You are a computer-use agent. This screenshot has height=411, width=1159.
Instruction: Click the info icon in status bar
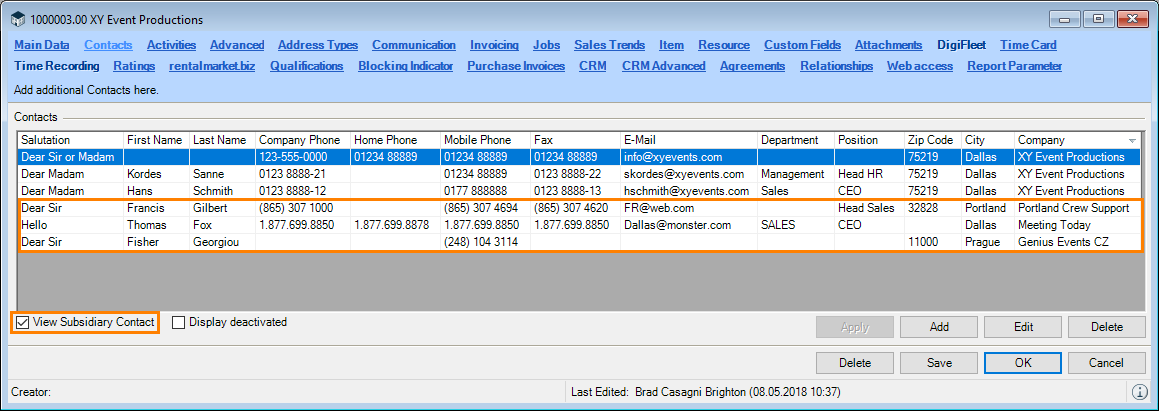1139,392
